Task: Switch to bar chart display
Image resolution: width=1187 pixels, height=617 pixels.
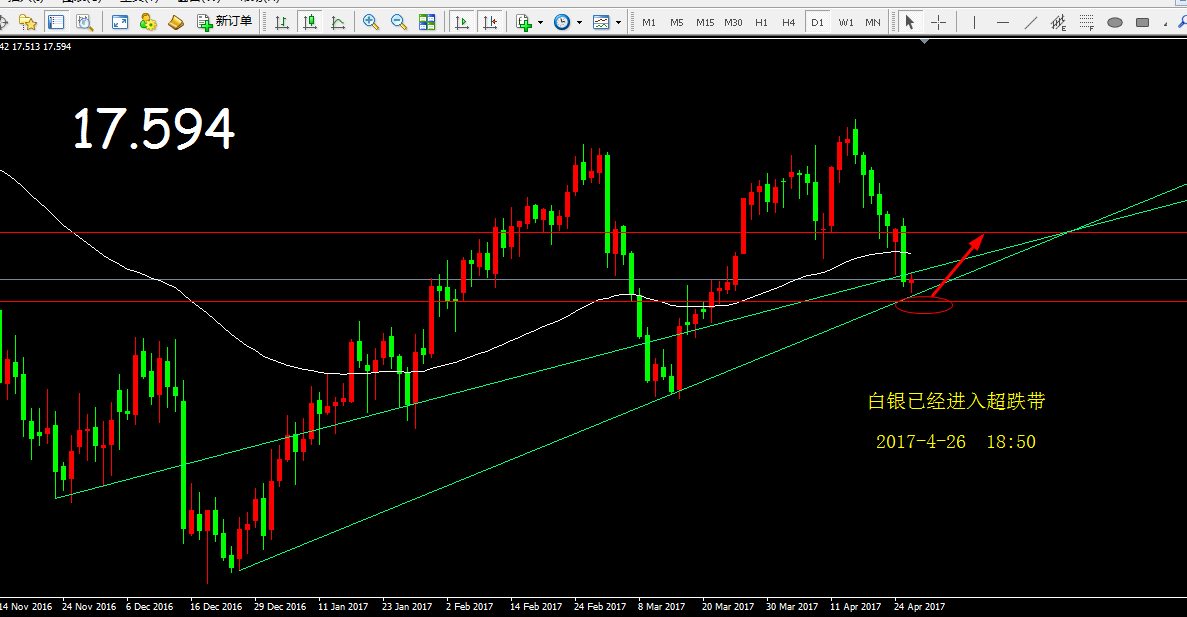Action: [282, 22]
